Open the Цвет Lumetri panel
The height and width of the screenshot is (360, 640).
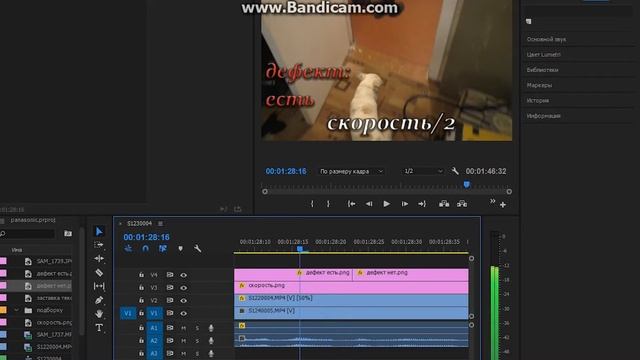543,54
